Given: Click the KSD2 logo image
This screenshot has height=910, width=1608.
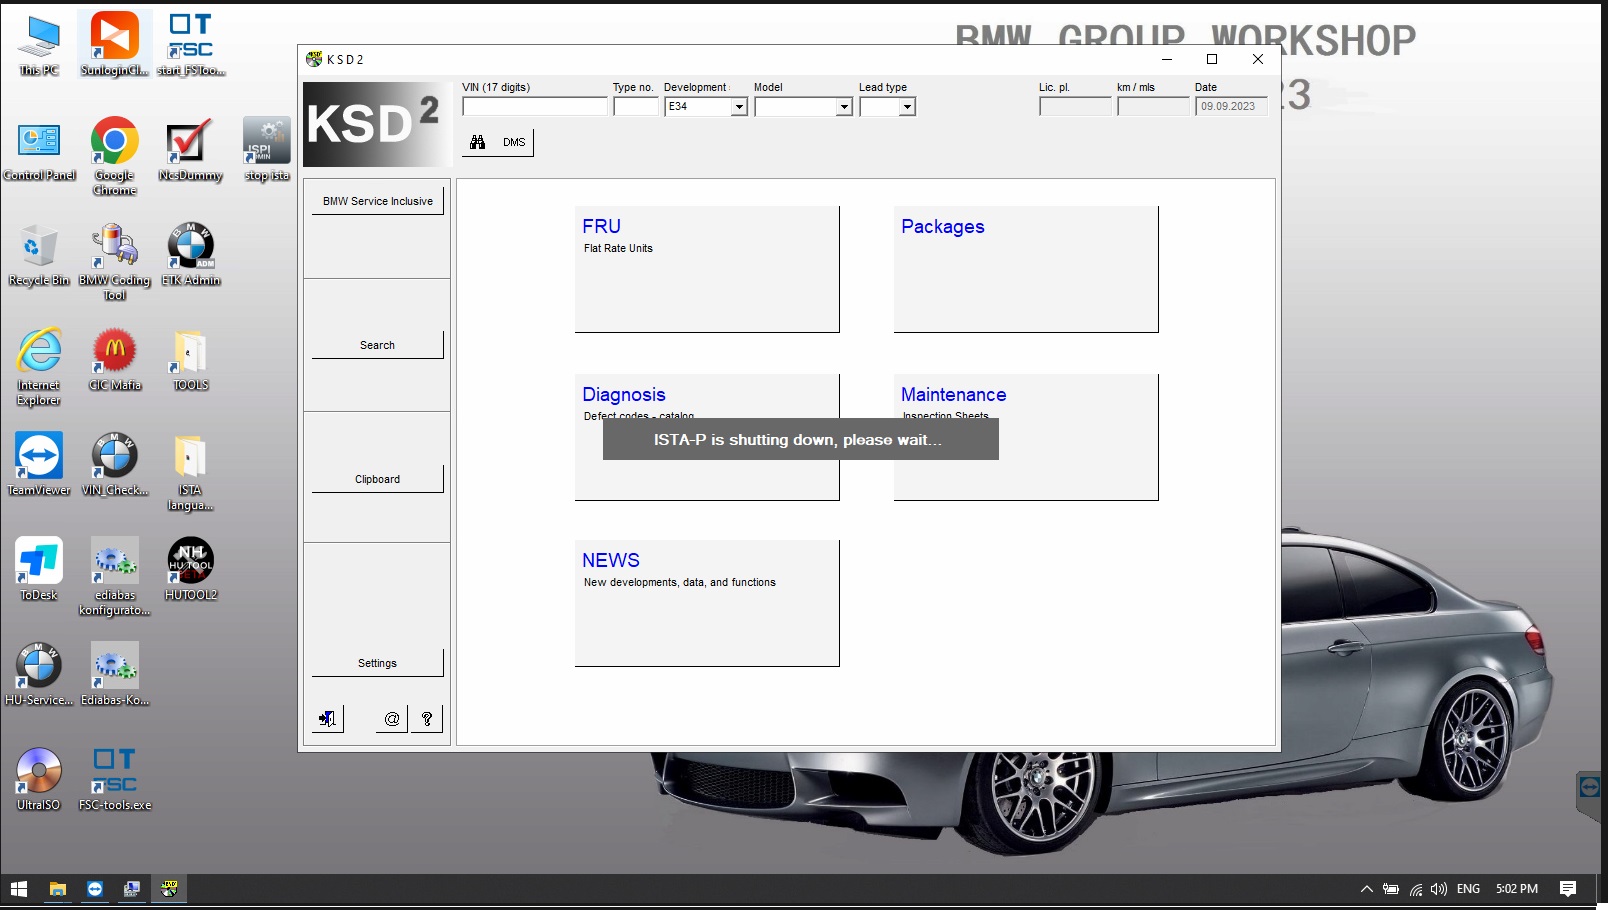Looking at the screenshot, I should (378, 124).
